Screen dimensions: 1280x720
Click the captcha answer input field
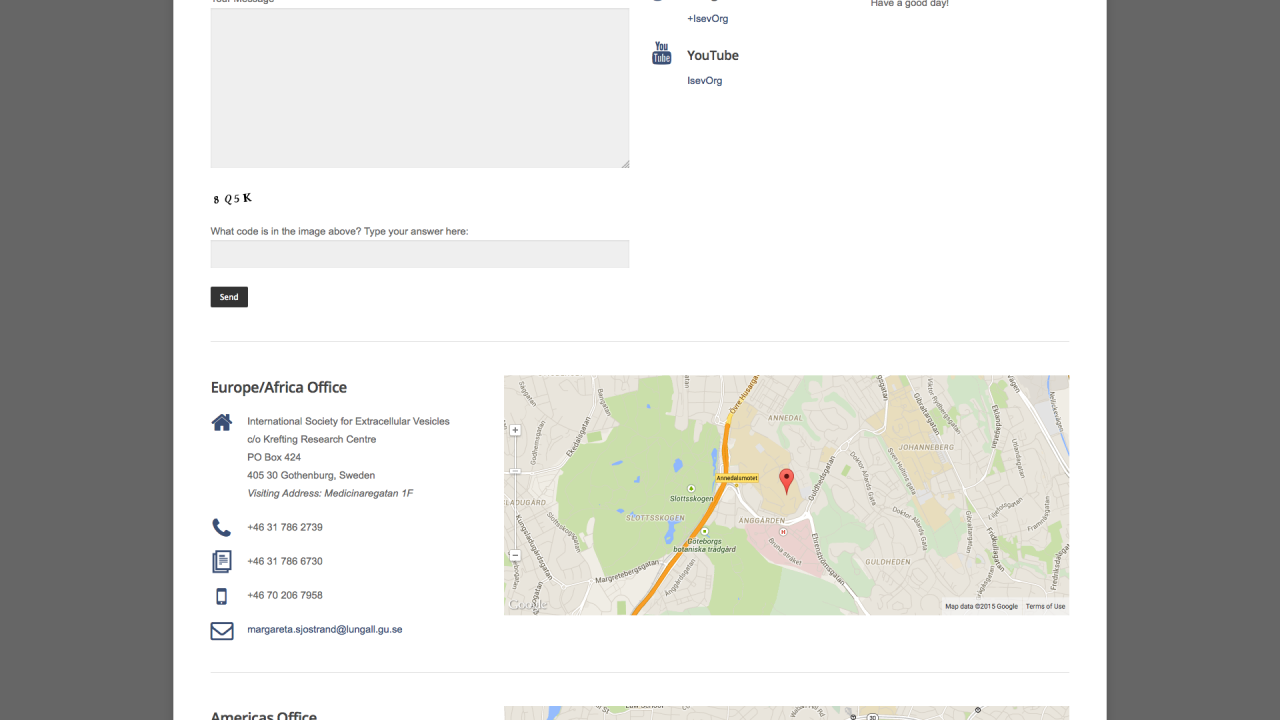click(x=419, y=254)
